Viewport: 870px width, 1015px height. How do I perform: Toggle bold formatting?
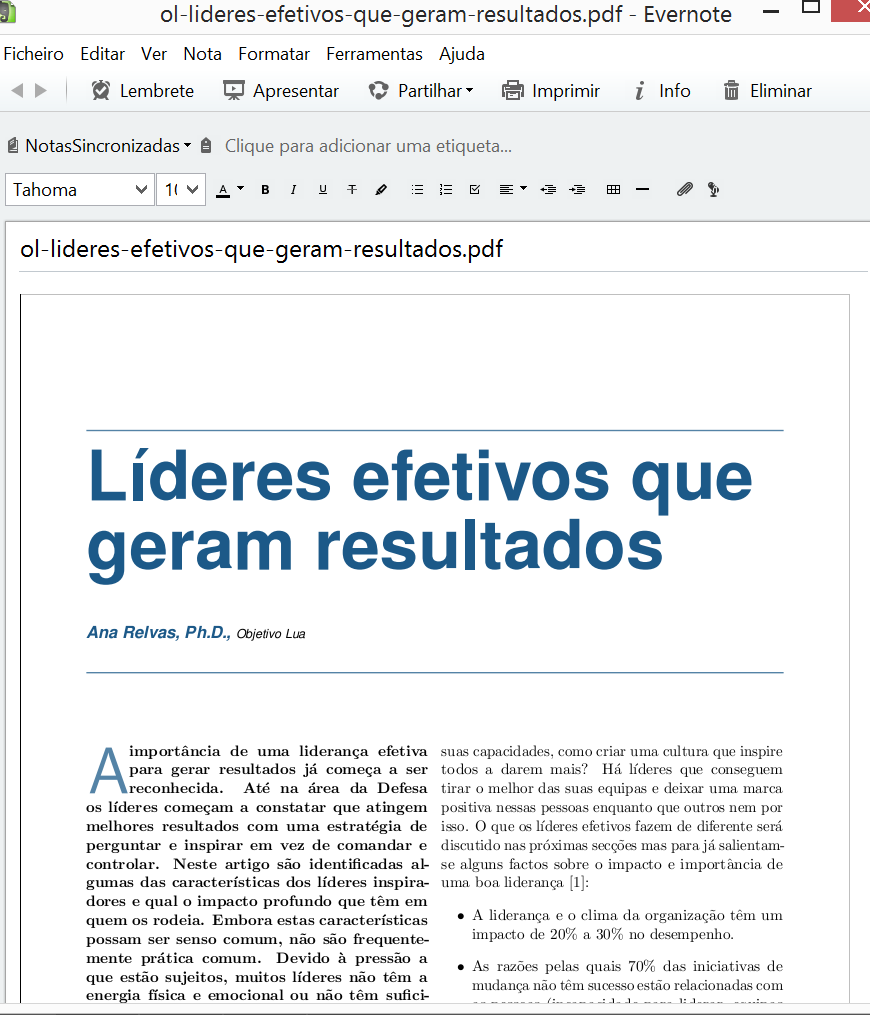[265, 190]
